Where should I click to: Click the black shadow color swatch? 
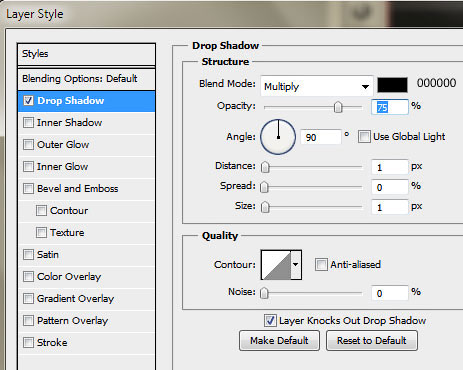click(x=392, y=85)
